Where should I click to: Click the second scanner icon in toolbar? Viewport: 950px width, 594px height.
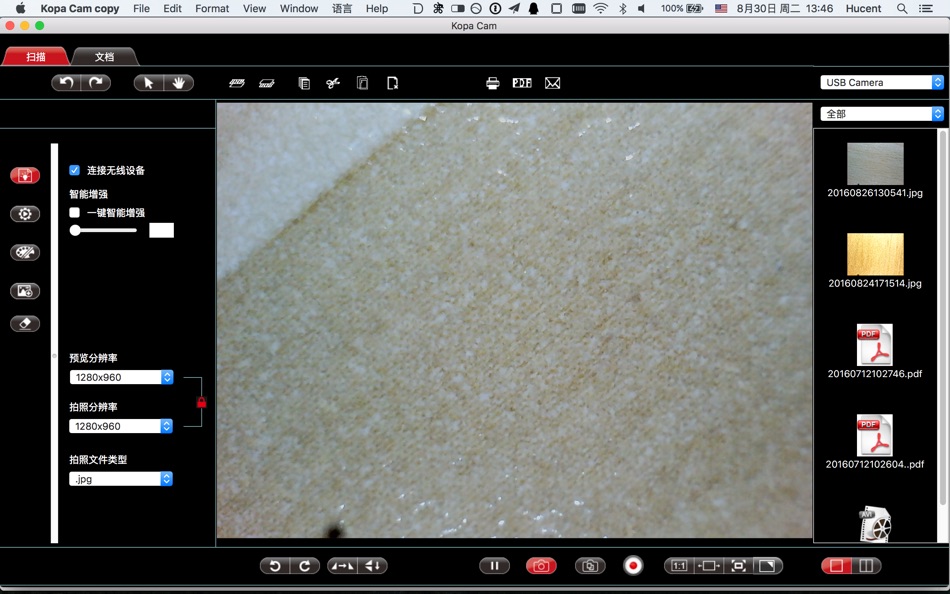[x=267, y=83]
